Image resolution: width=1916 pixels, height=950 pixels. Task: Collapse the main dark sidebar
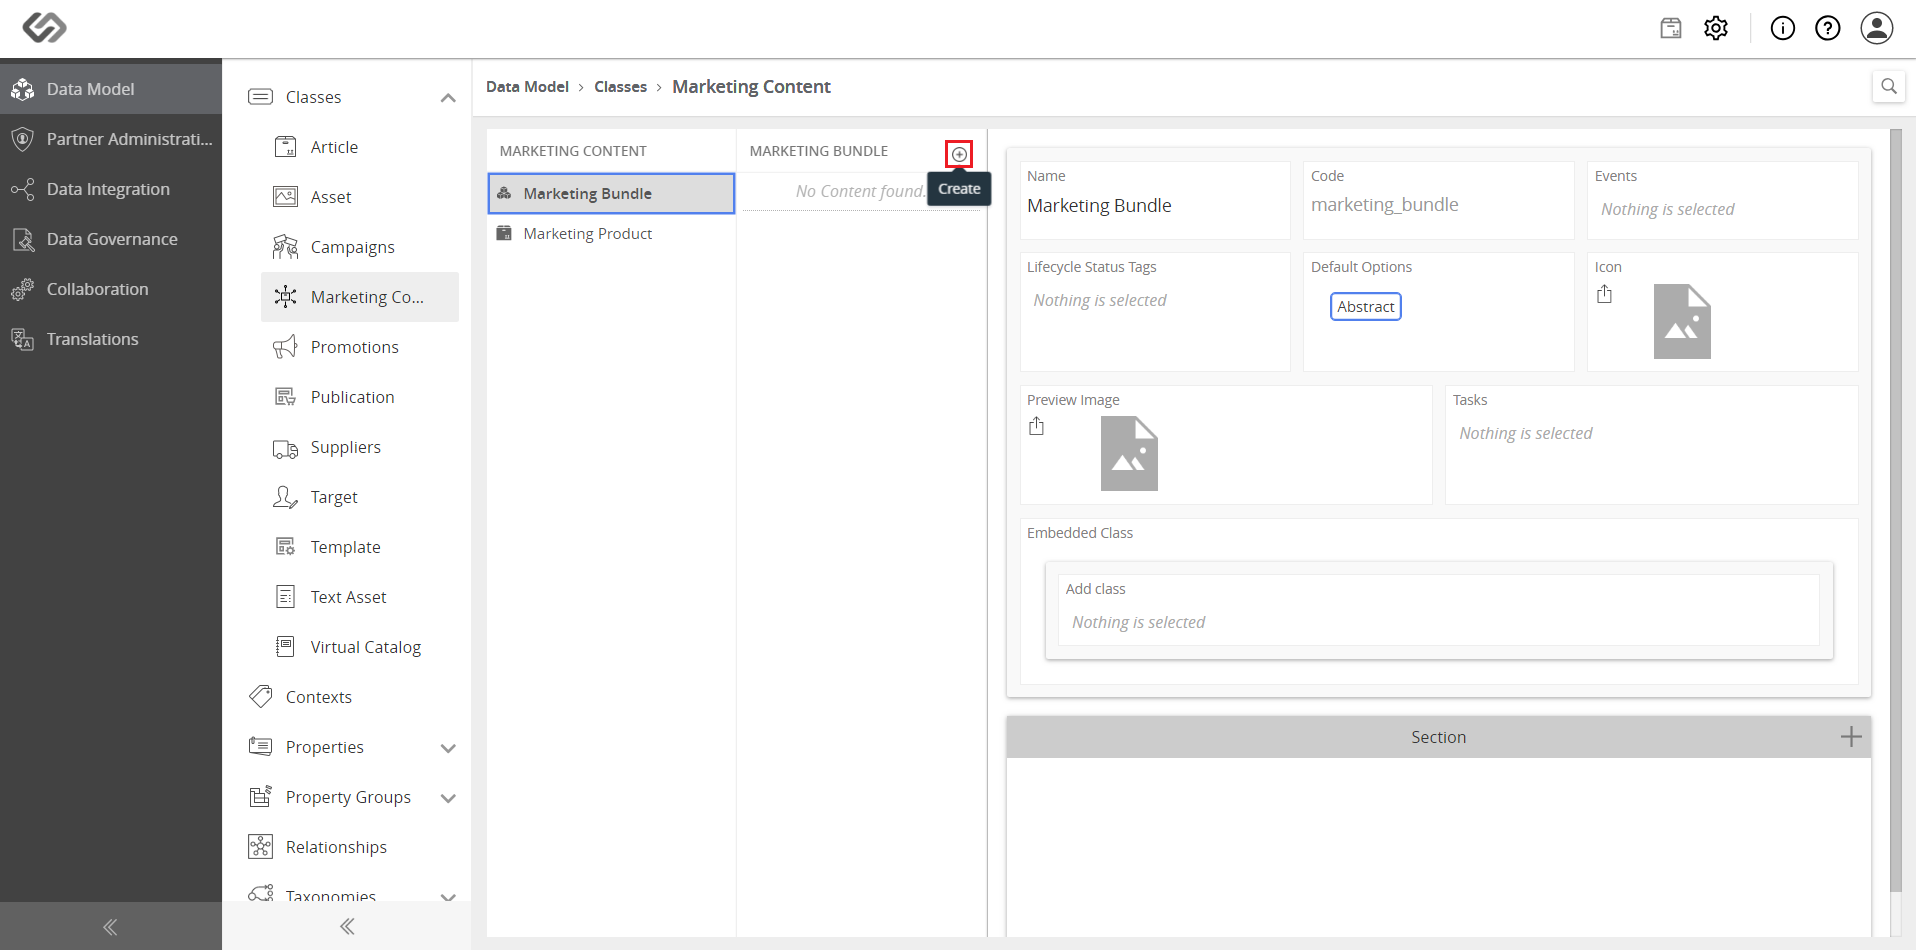110,927
